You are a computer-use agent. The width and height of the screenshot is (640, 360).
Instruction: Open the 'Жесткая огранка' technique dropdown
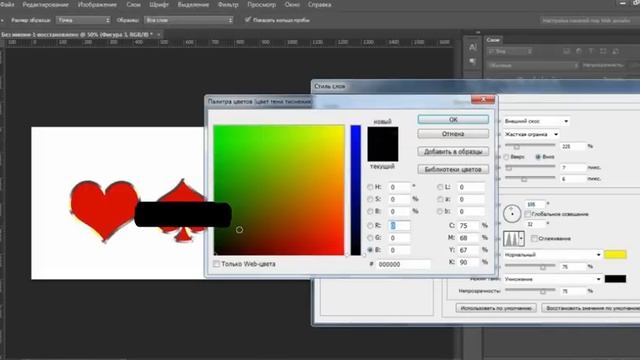pyautogui.click(x=531, y=134)
